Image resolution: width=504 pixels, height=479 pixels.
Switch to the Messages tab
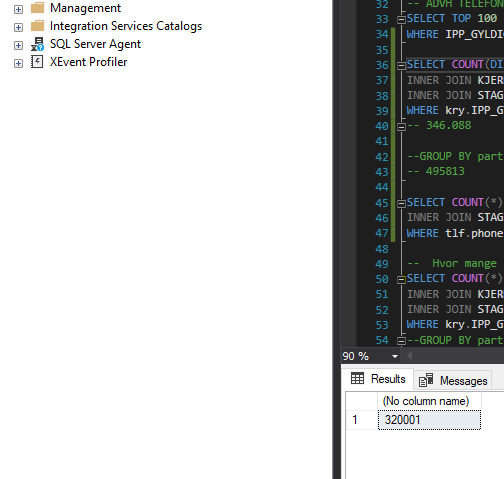tap(453, 380)
